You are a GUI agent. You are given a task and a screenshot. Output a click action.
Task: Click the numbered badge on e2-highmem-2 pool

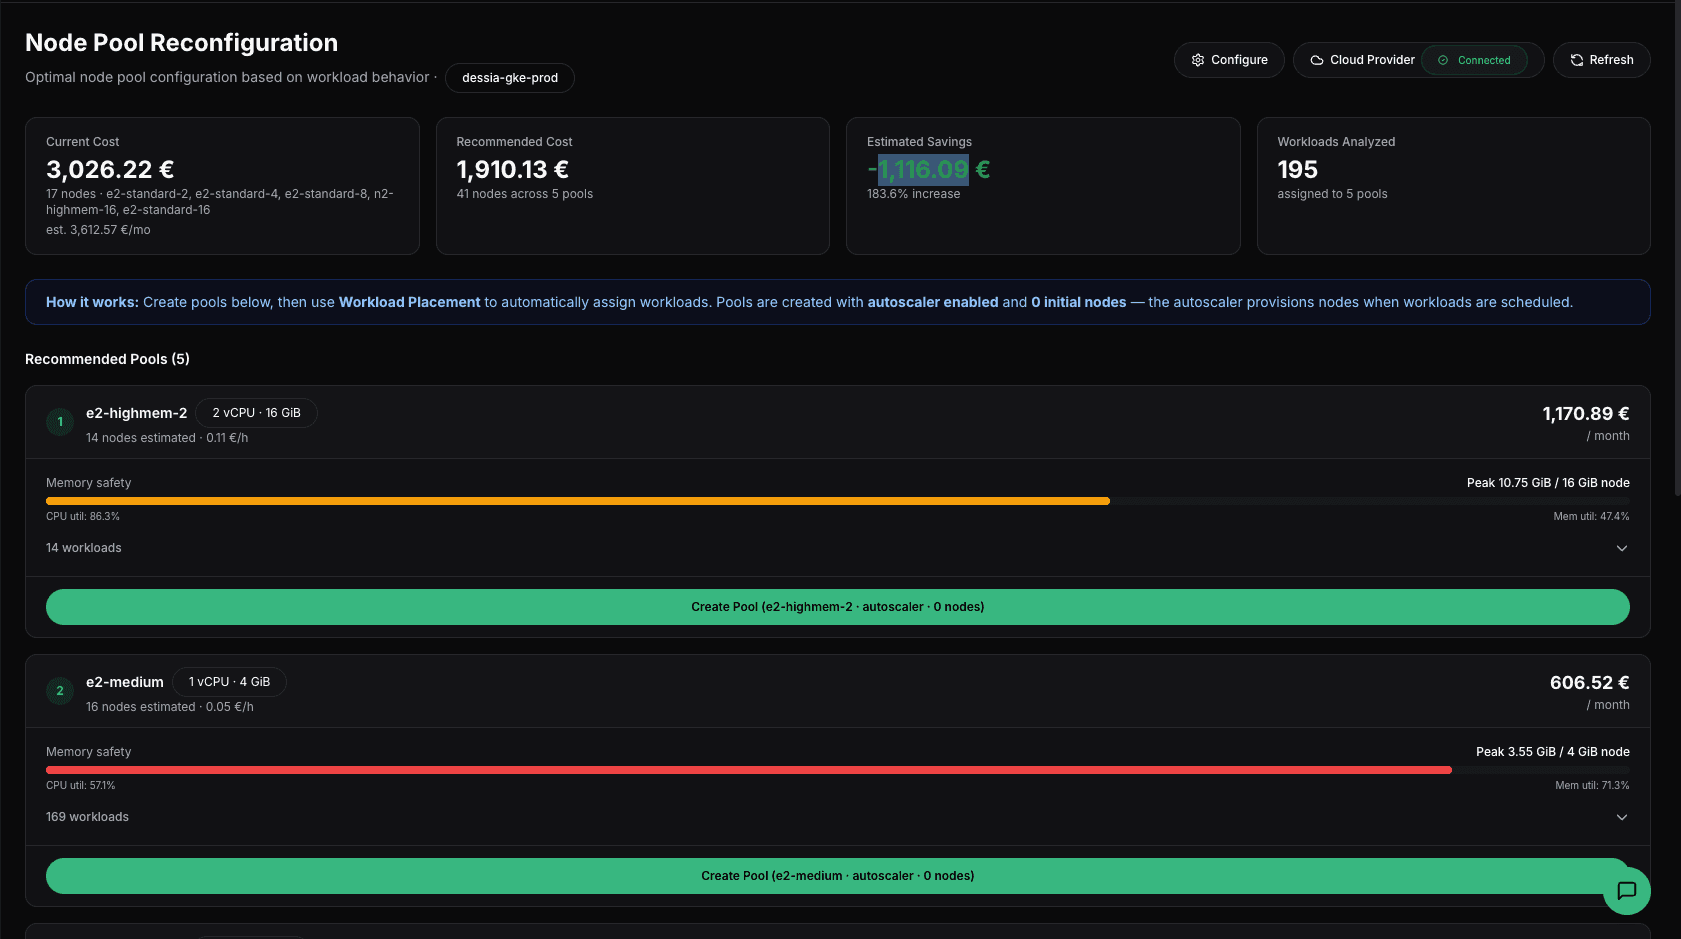coord(60,422)
